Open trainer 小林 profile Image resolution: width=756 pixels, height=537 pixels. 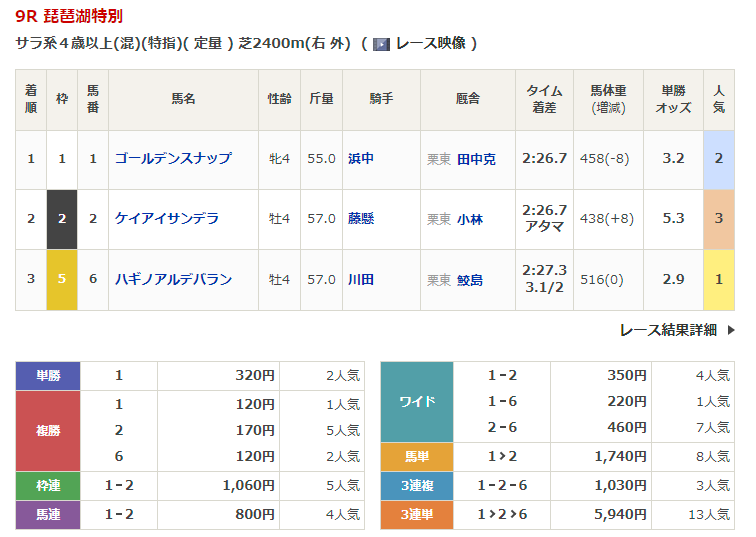470,219
